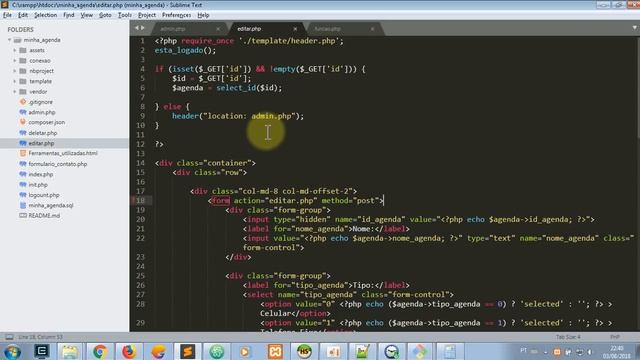Open .gitignore in the sidebar
The image size is (640, 360).
pos(40,102)
